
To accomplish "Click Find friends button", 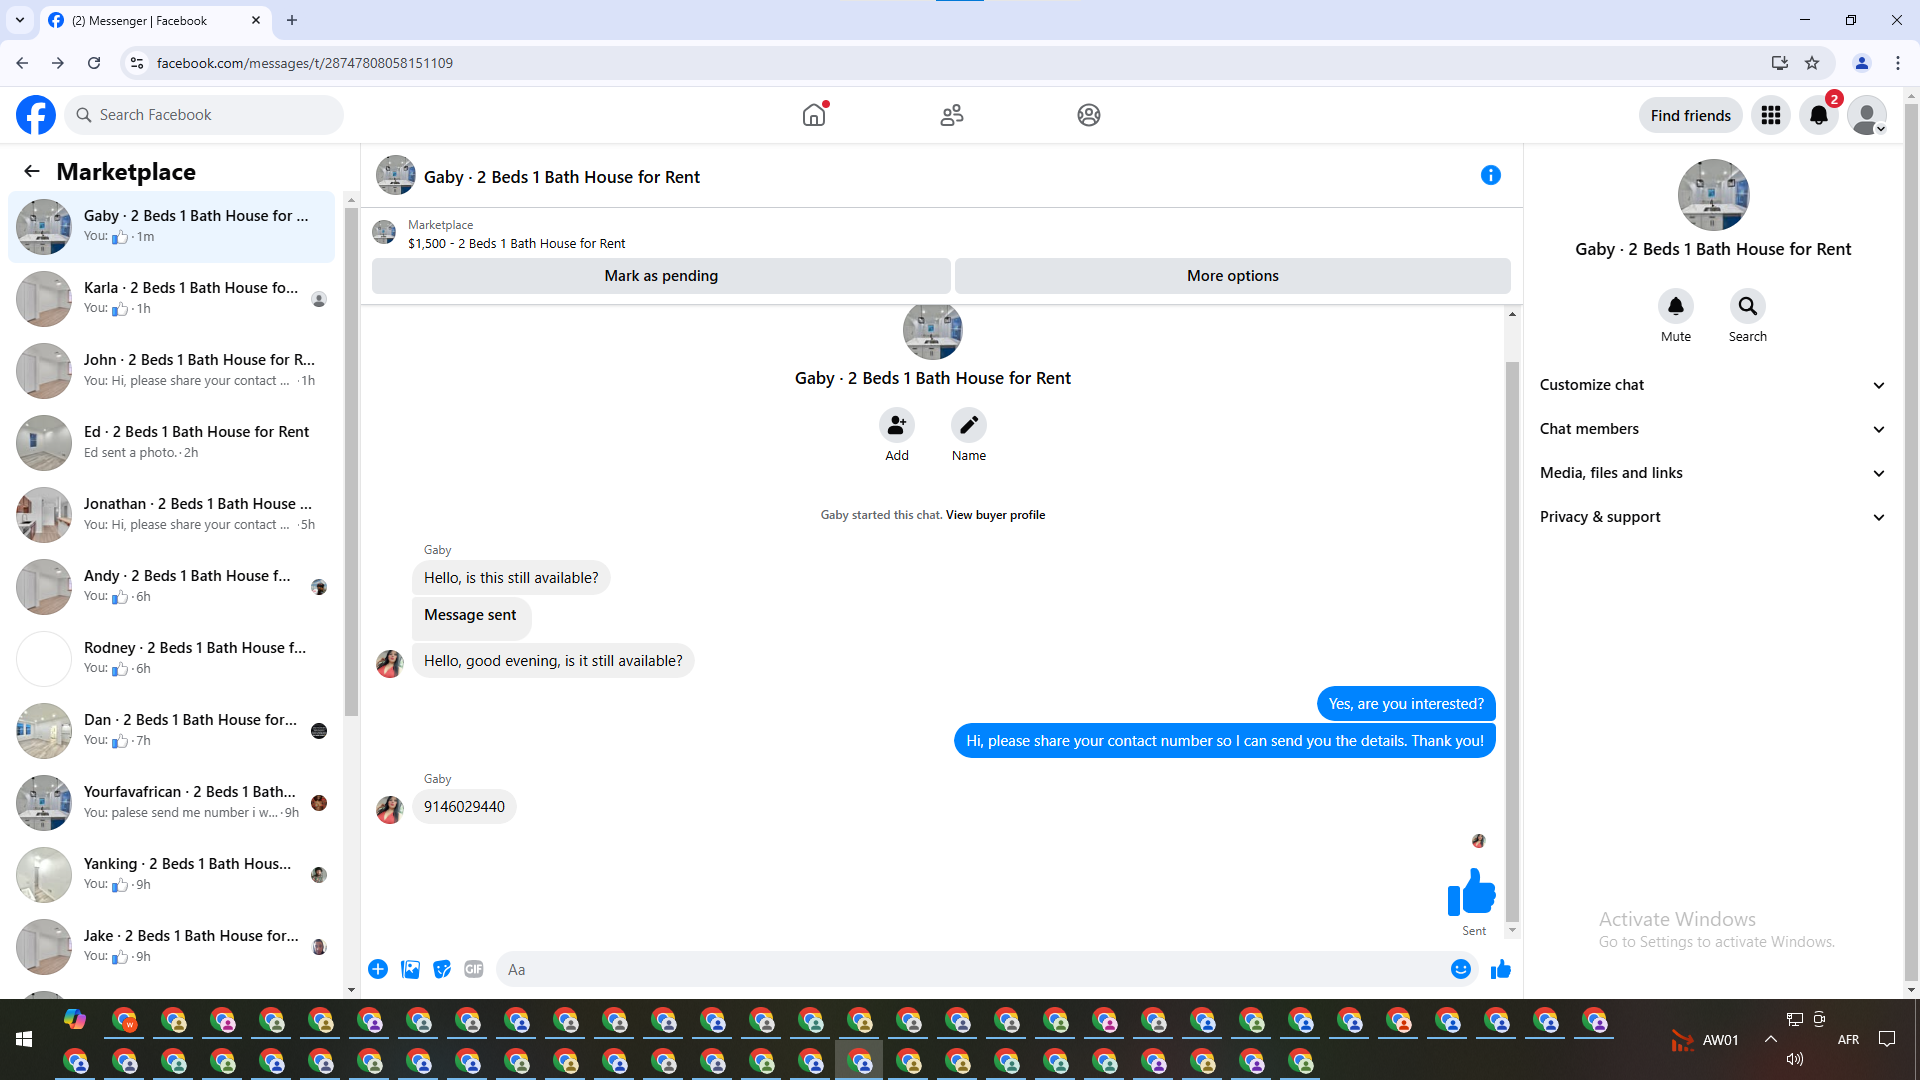I will pyautogui.click(x=1691, y=115).
